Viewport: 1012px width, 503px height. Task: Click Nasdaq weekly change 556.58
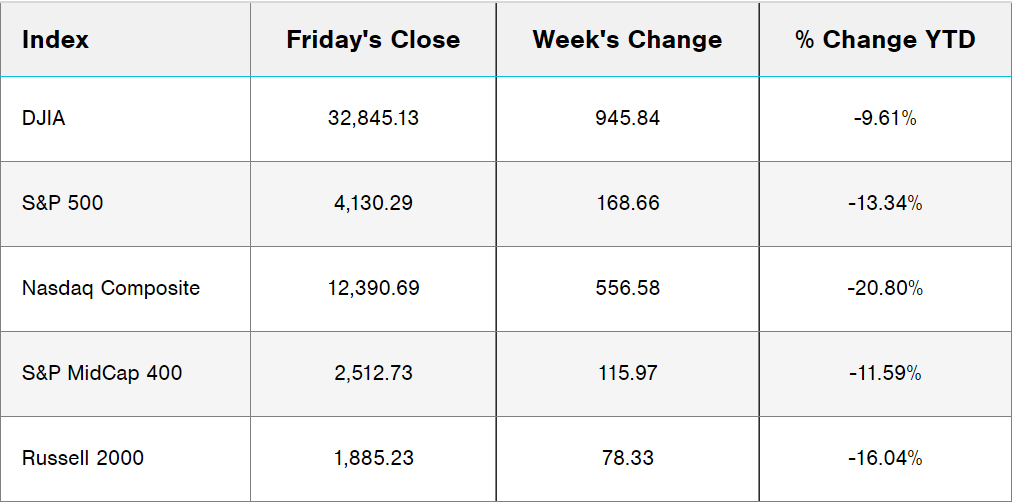pos(627,288)
